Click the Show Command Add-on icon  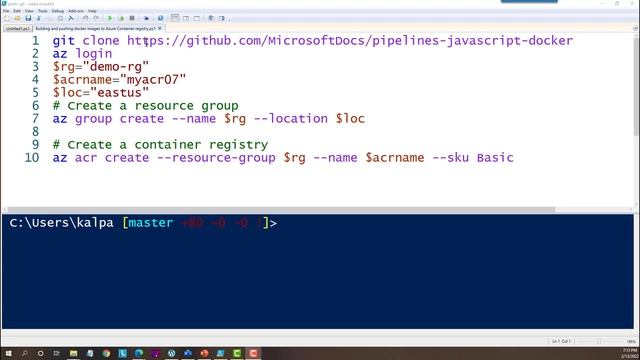[222, 18]
